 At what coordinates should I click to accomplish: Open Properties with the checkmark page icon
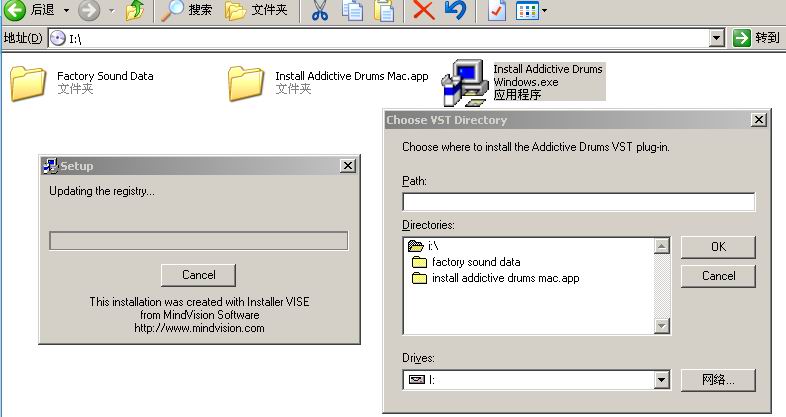tap(497, 11)
